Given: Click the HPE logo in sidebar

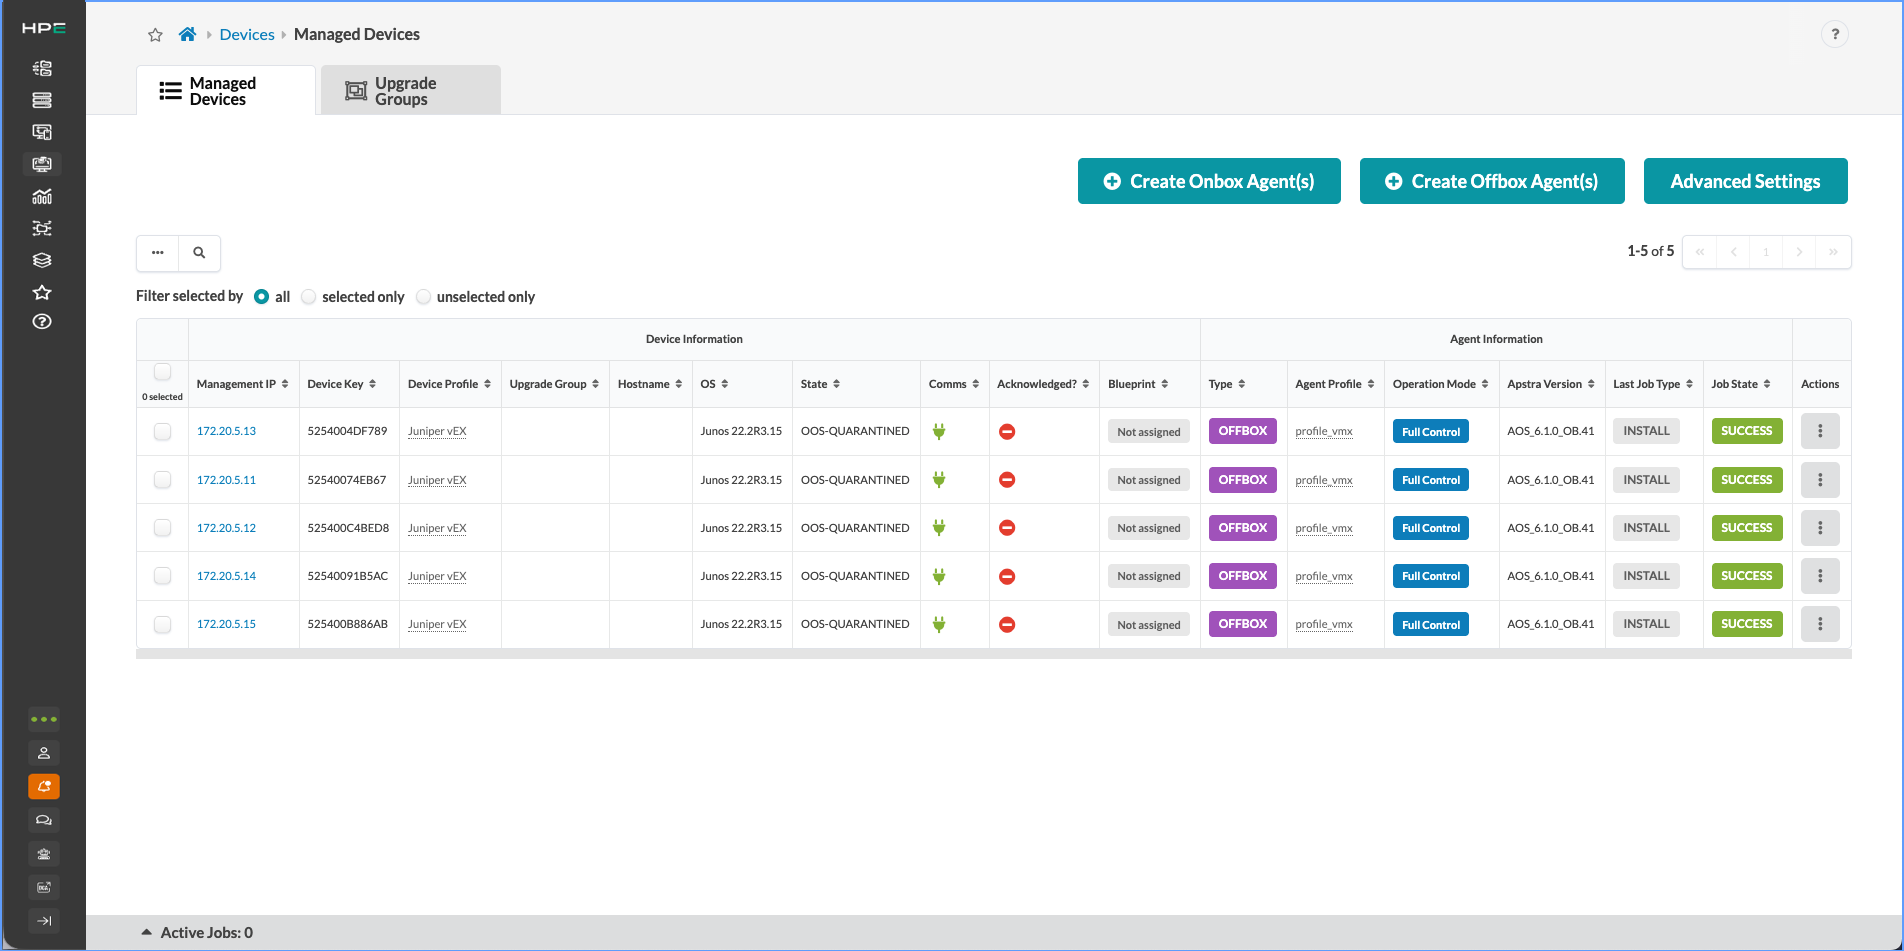Looking at the screenshot, I should (43, 28).
